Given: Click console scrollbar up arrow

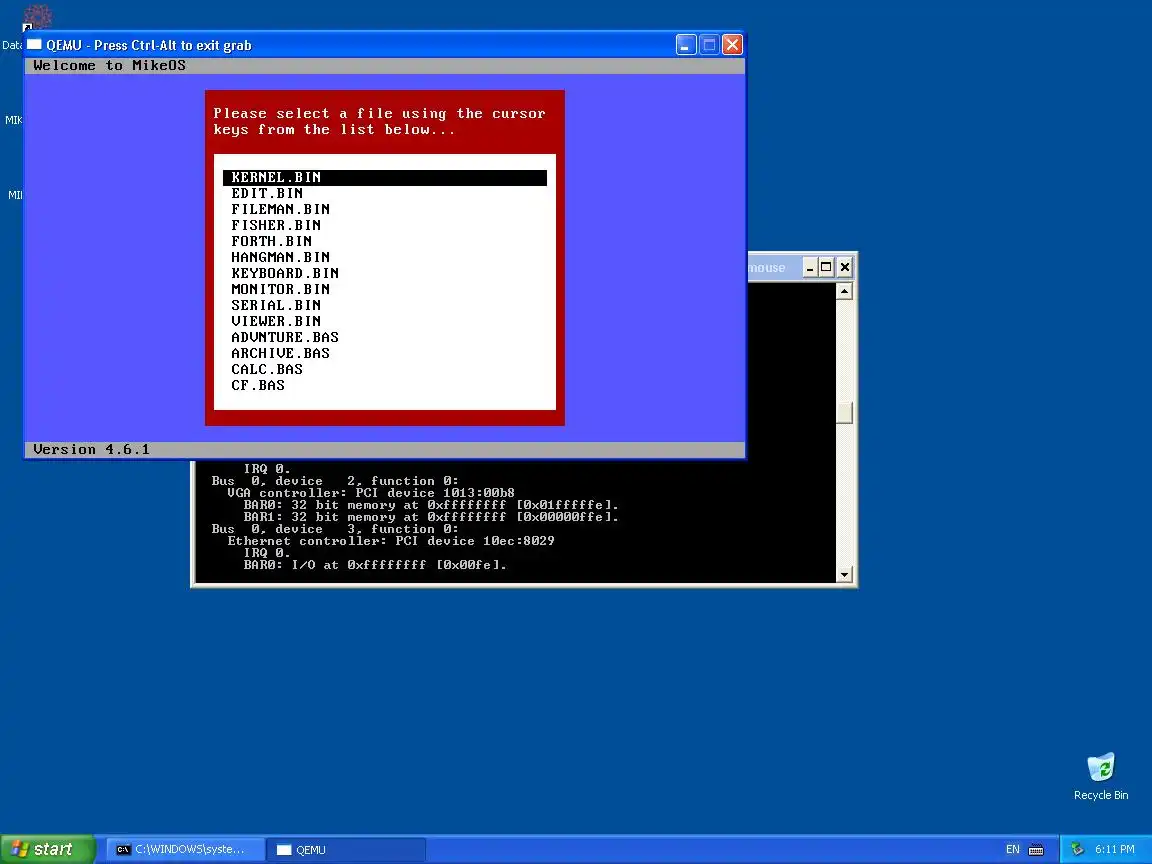Looking at the screenshot, I should click(845, 292).
